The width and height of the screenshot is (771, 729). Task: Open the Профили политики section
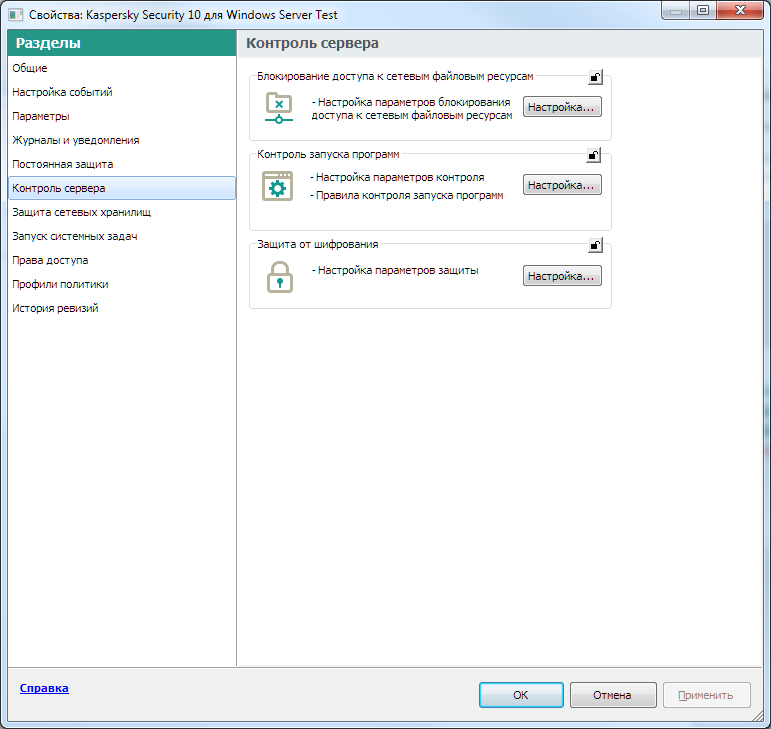(121, 285)
